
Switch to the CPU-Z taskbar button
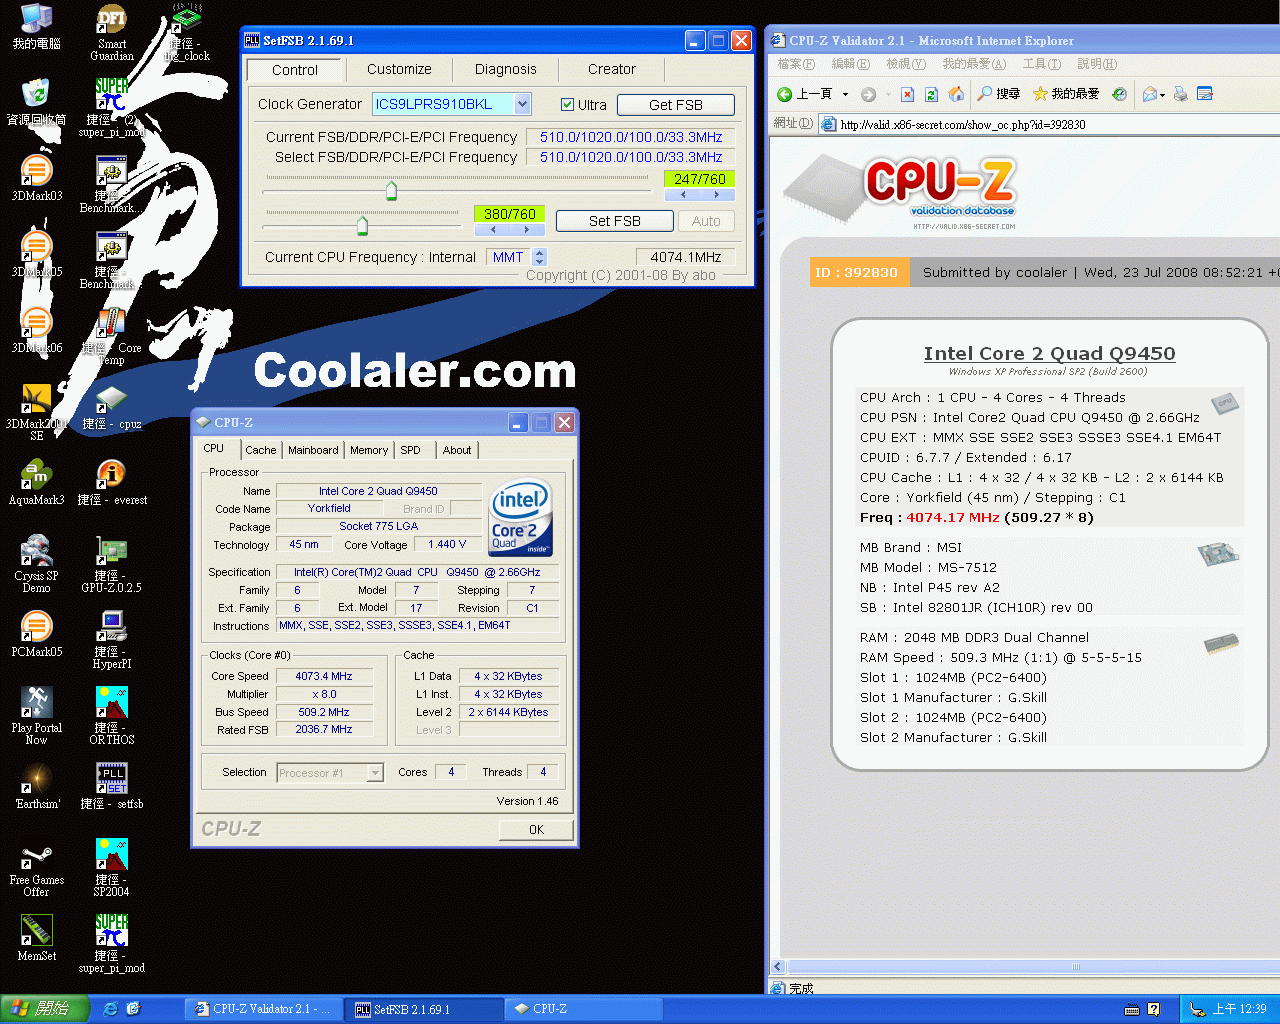coord(584,1010)
